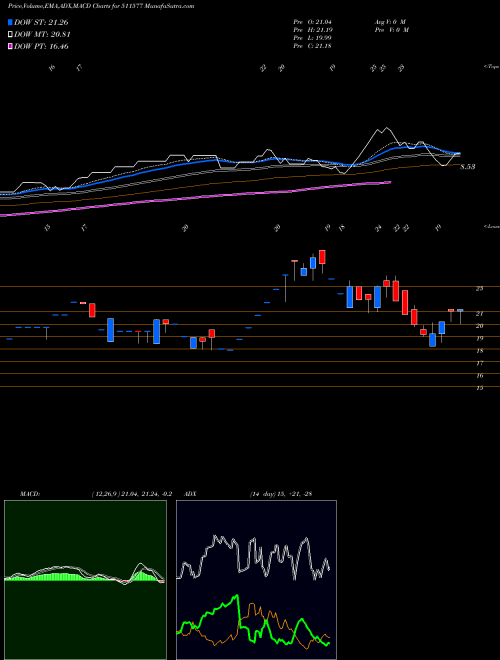Open the dark blue ADX indicator chart panel
Viewport: 500px width, 660px height.
pos(256,580)
